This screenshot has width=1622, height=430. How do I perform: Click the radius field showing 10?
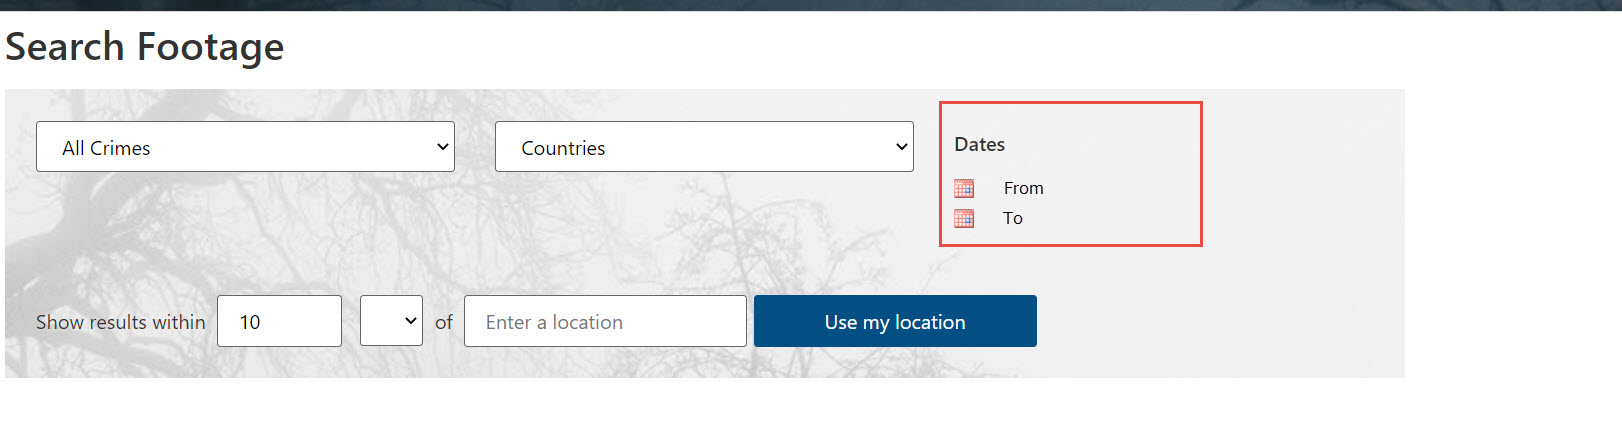[279, 321]
